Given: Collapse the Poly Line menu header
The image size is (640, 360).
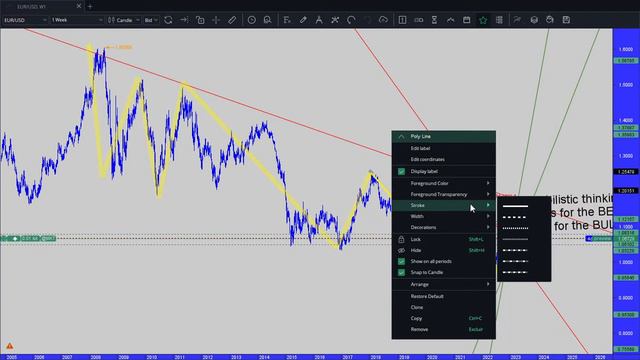Looking at the screenshot, I should [444, 136].
